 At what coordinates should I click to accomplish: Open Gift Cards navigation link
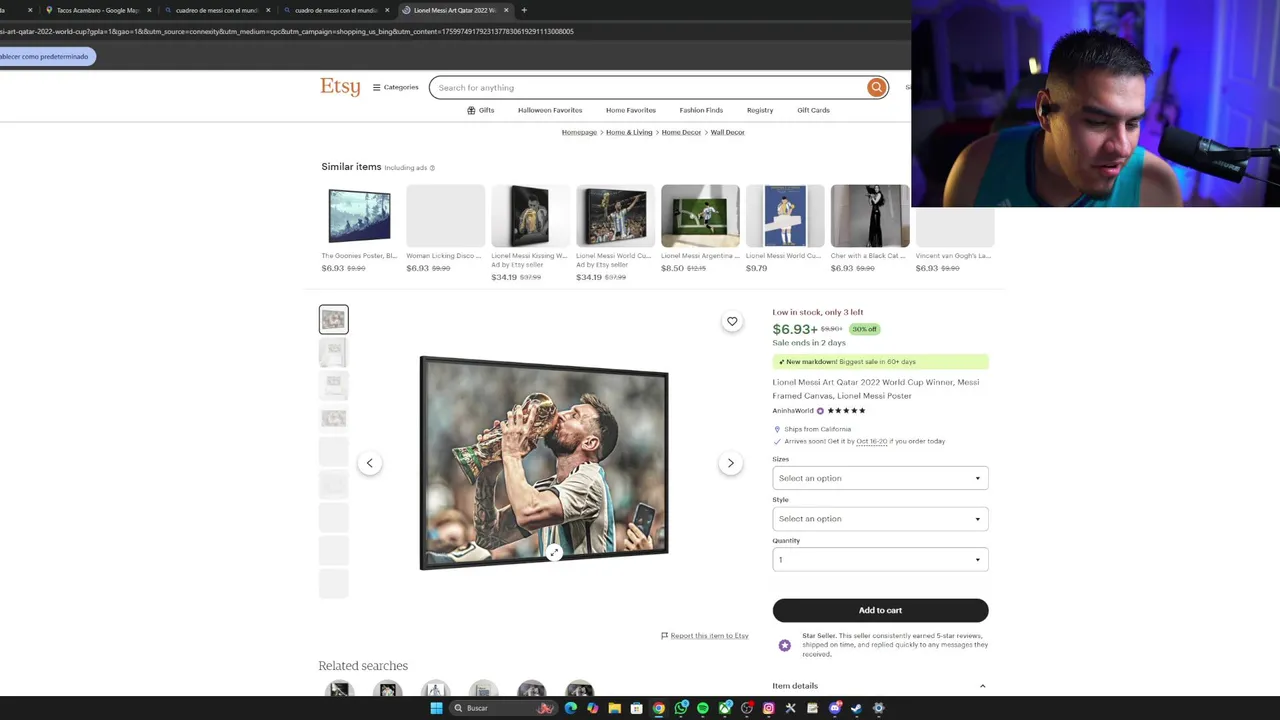(813, 110)
